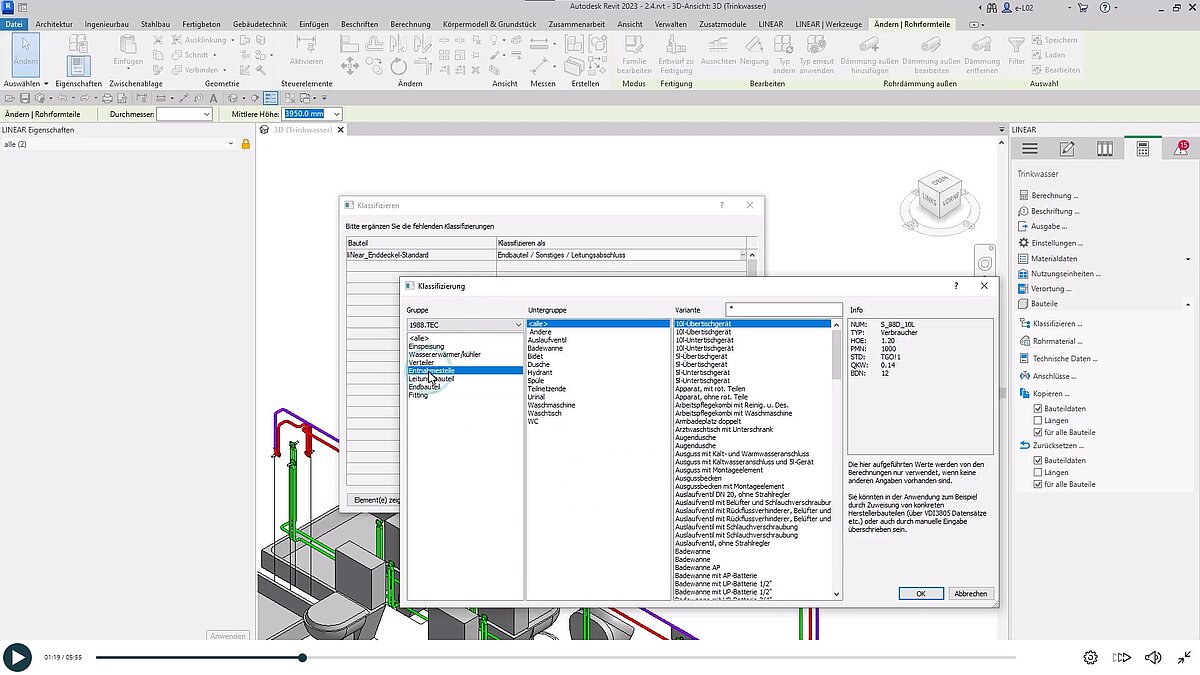The width and height of the screenshot is (1200, 675).
Task: Click the Filter funnel icon in ribbon
Action: point(1017,46)
